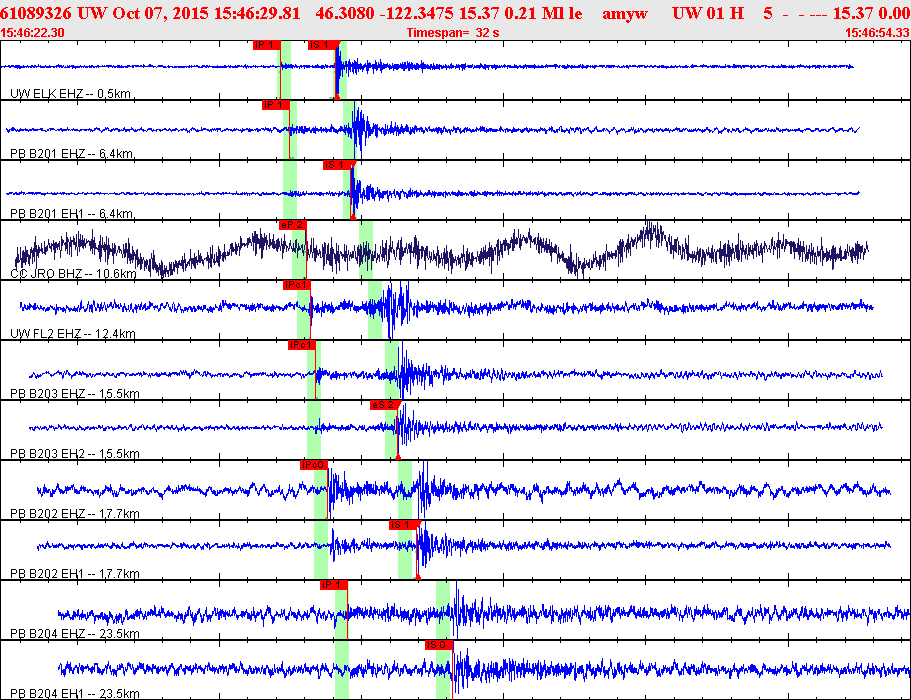
Task: Click the green predicted S window on PB B204 EHZ trace
Action: click(443, 610)
